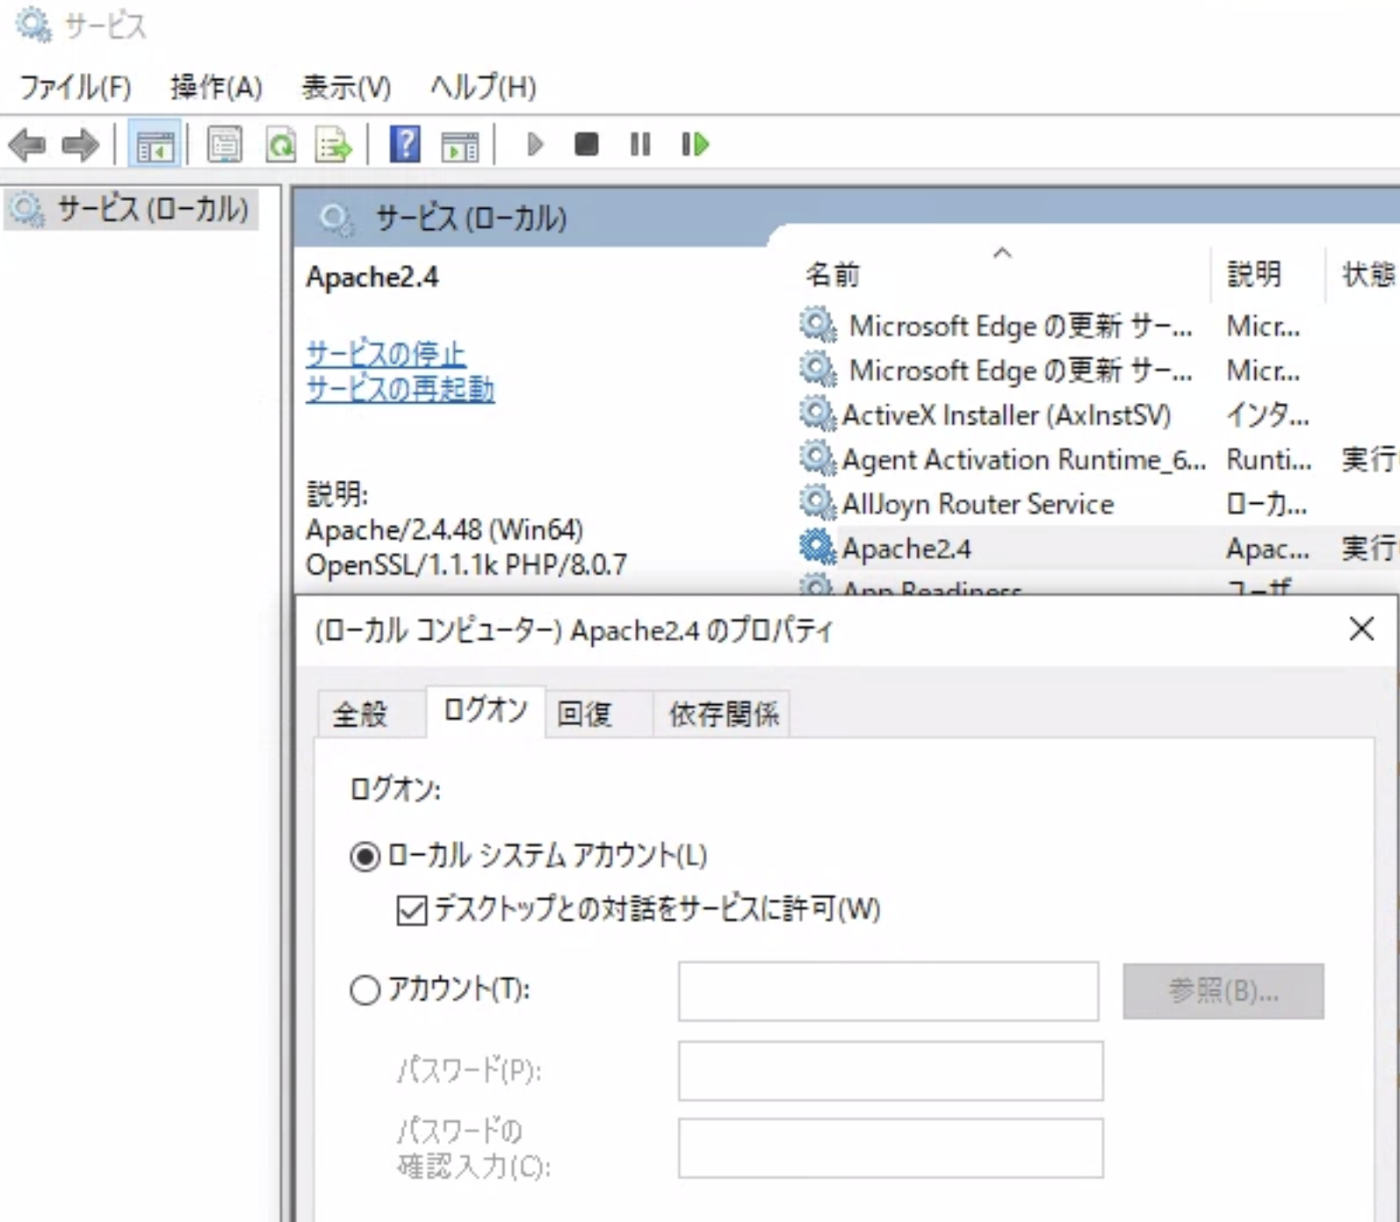Select the second Microsoft Edge の更新 row
This screenshot has height=1222, width=1400.
point(1099,370)
